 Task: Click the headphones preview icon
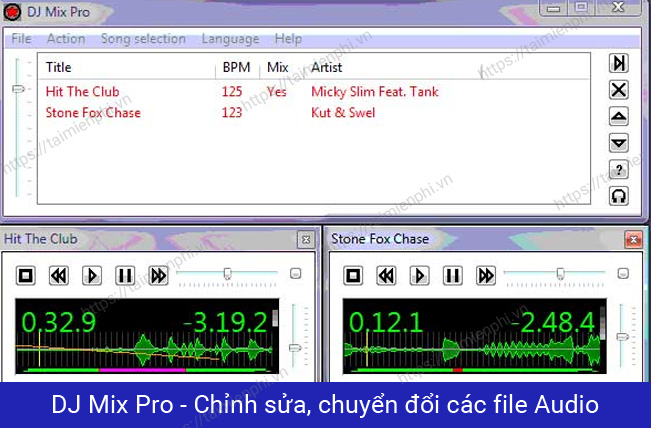(x=618, y=196)
